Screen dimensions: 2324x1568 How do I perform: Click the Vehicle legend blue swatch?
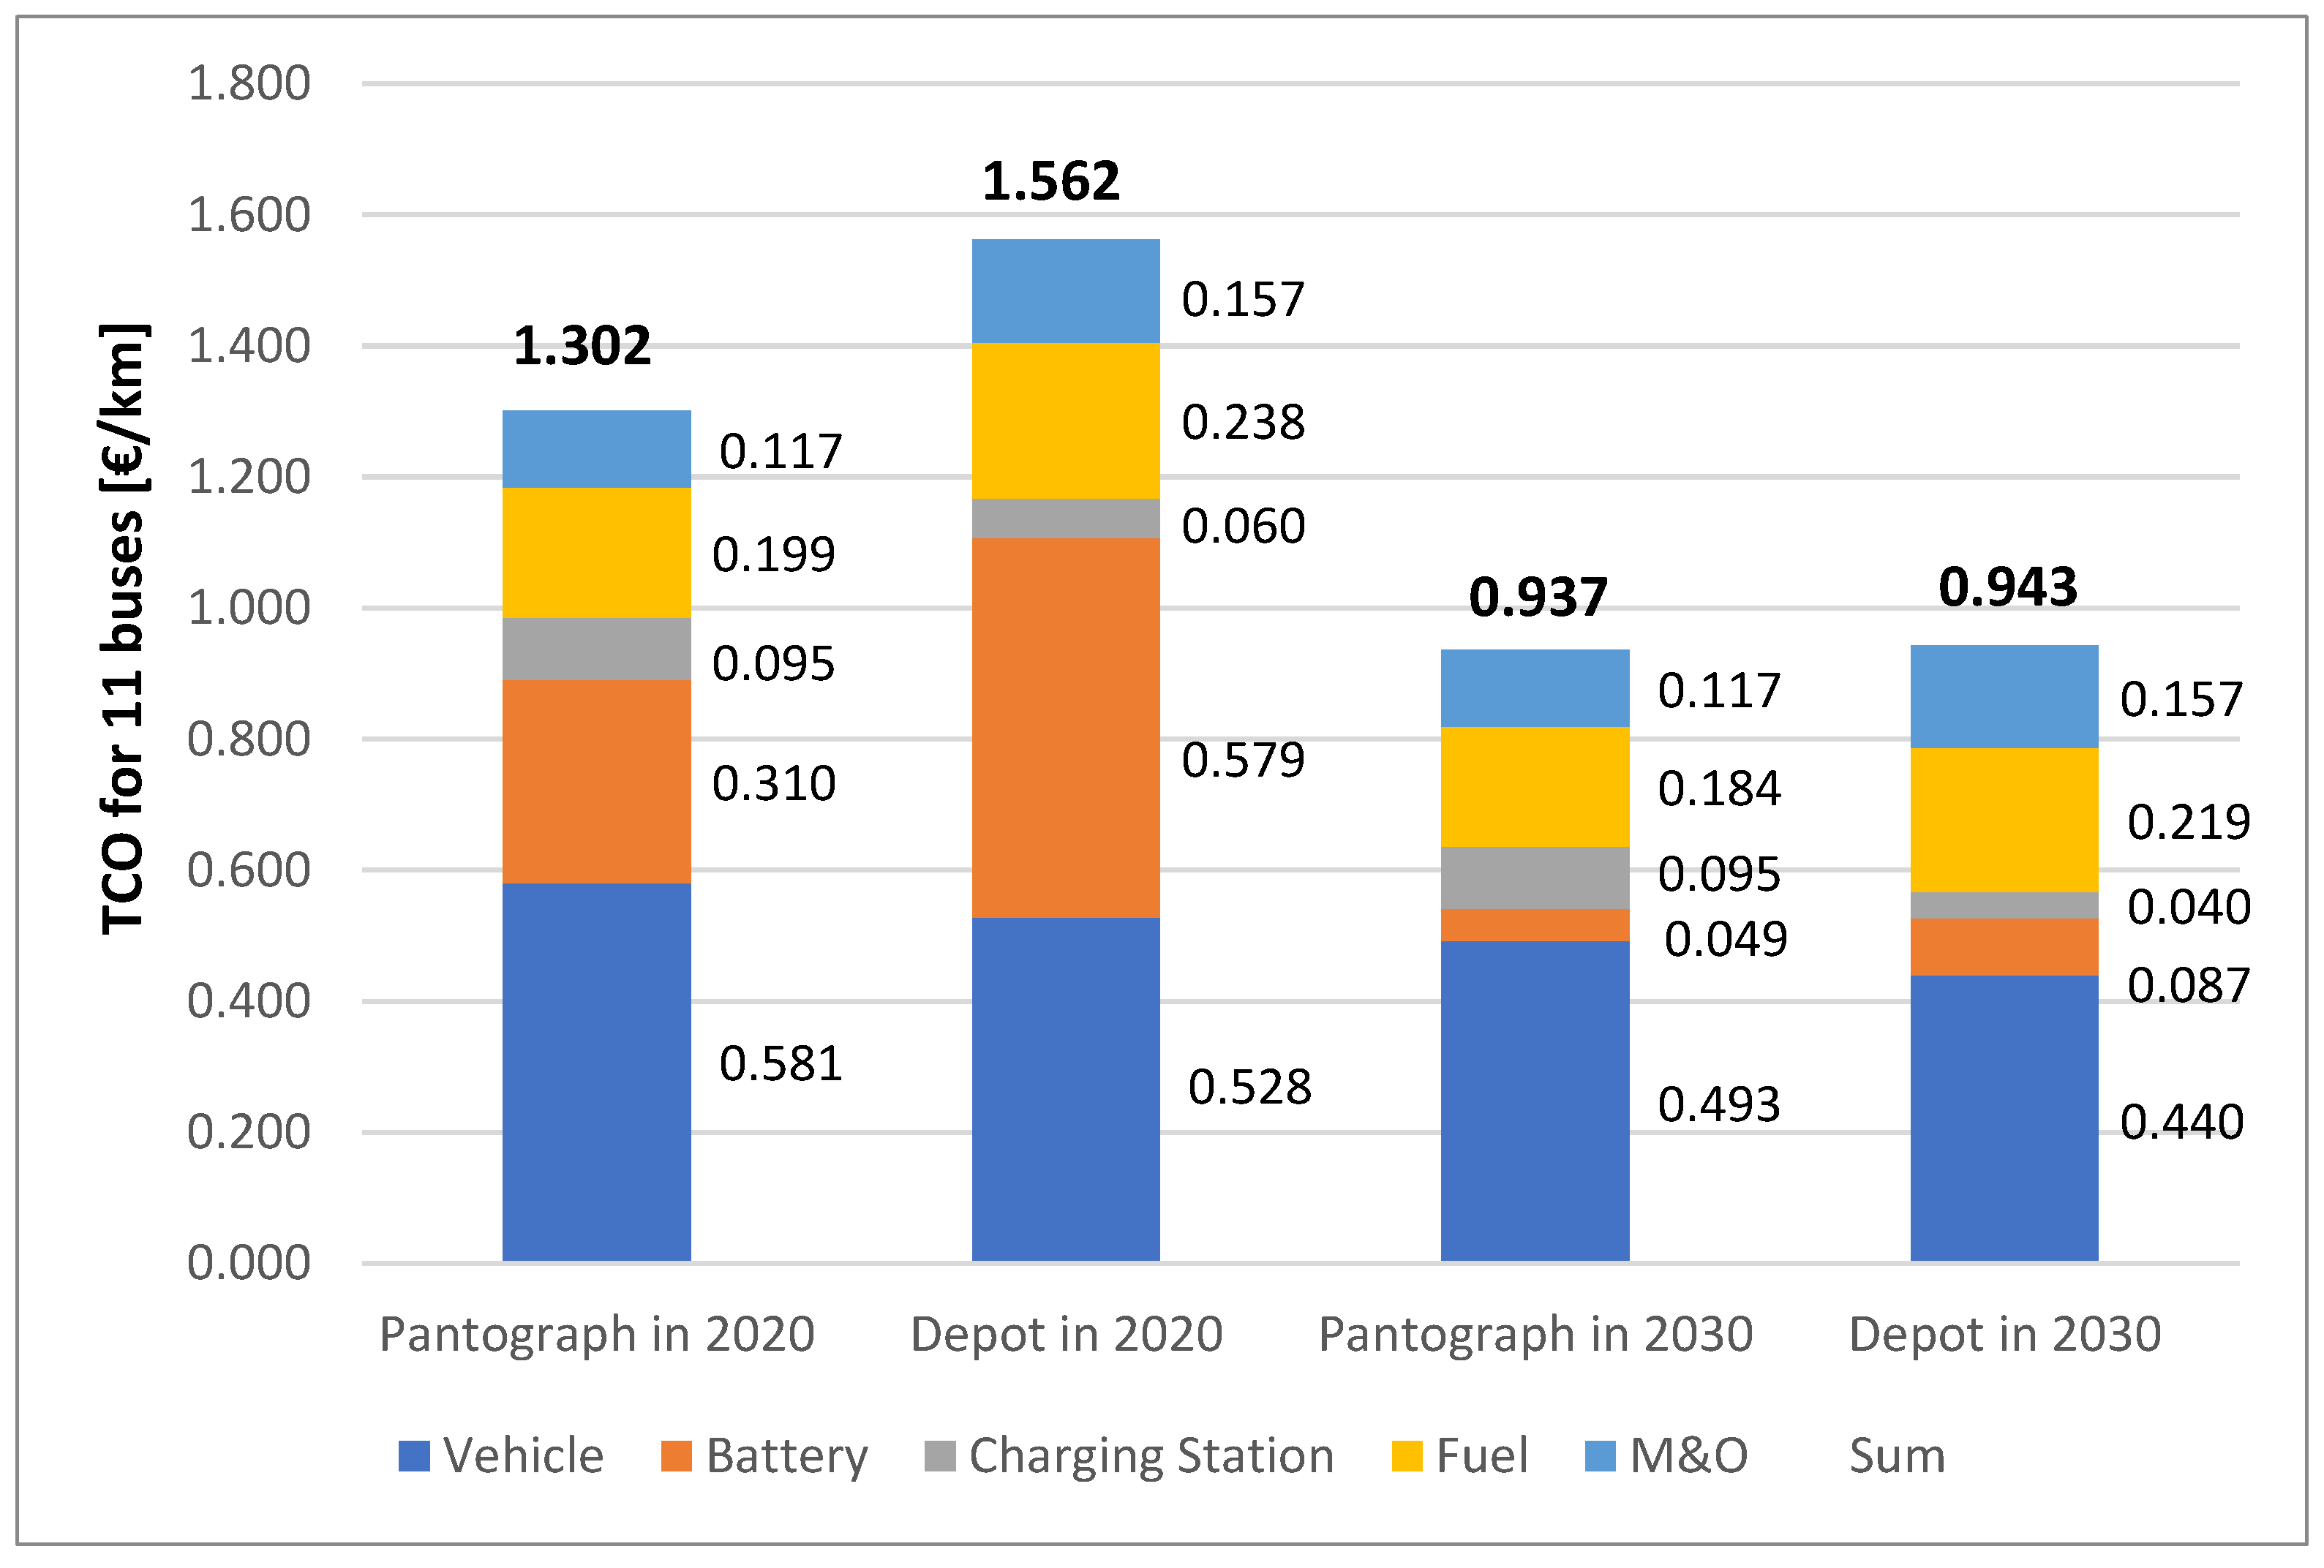414,1456
